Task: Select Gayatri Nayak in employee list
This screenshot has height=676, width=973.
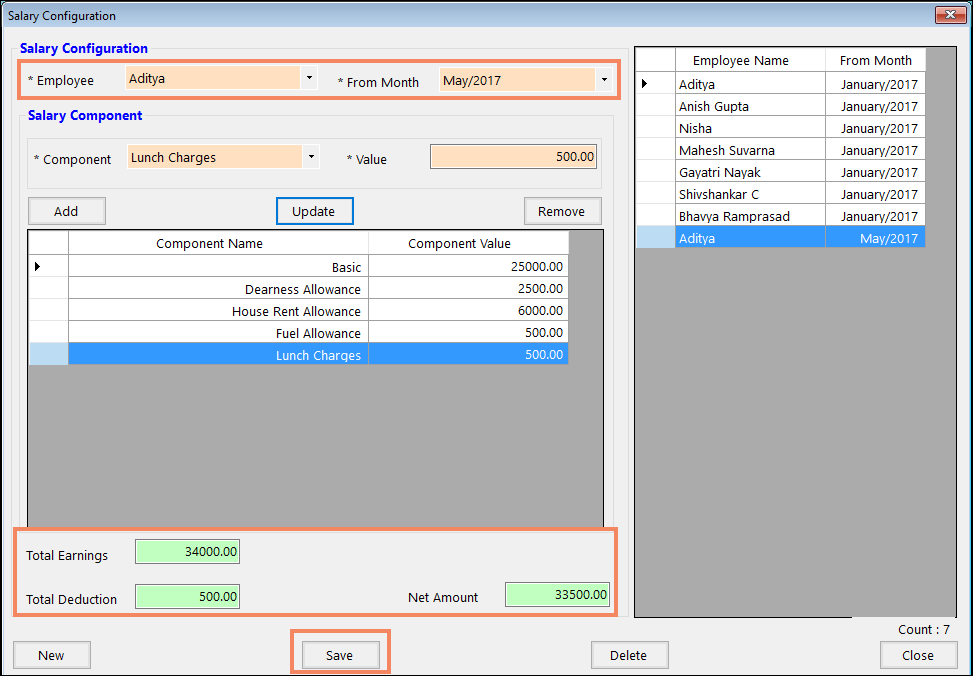Action: point(781,172)
